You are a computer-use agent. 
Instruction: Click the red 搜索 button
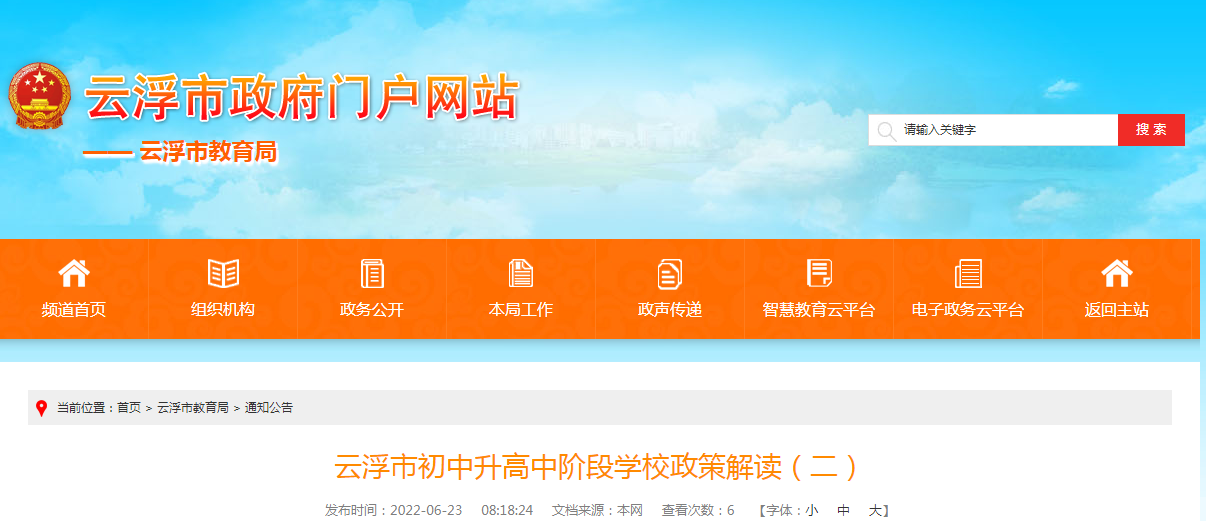point(1151,130)
